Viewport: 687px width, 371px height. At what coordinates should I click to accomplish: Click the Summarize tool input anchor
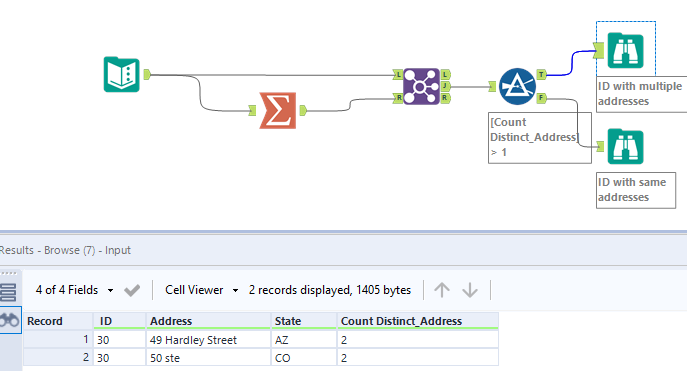tap(252, 110)
